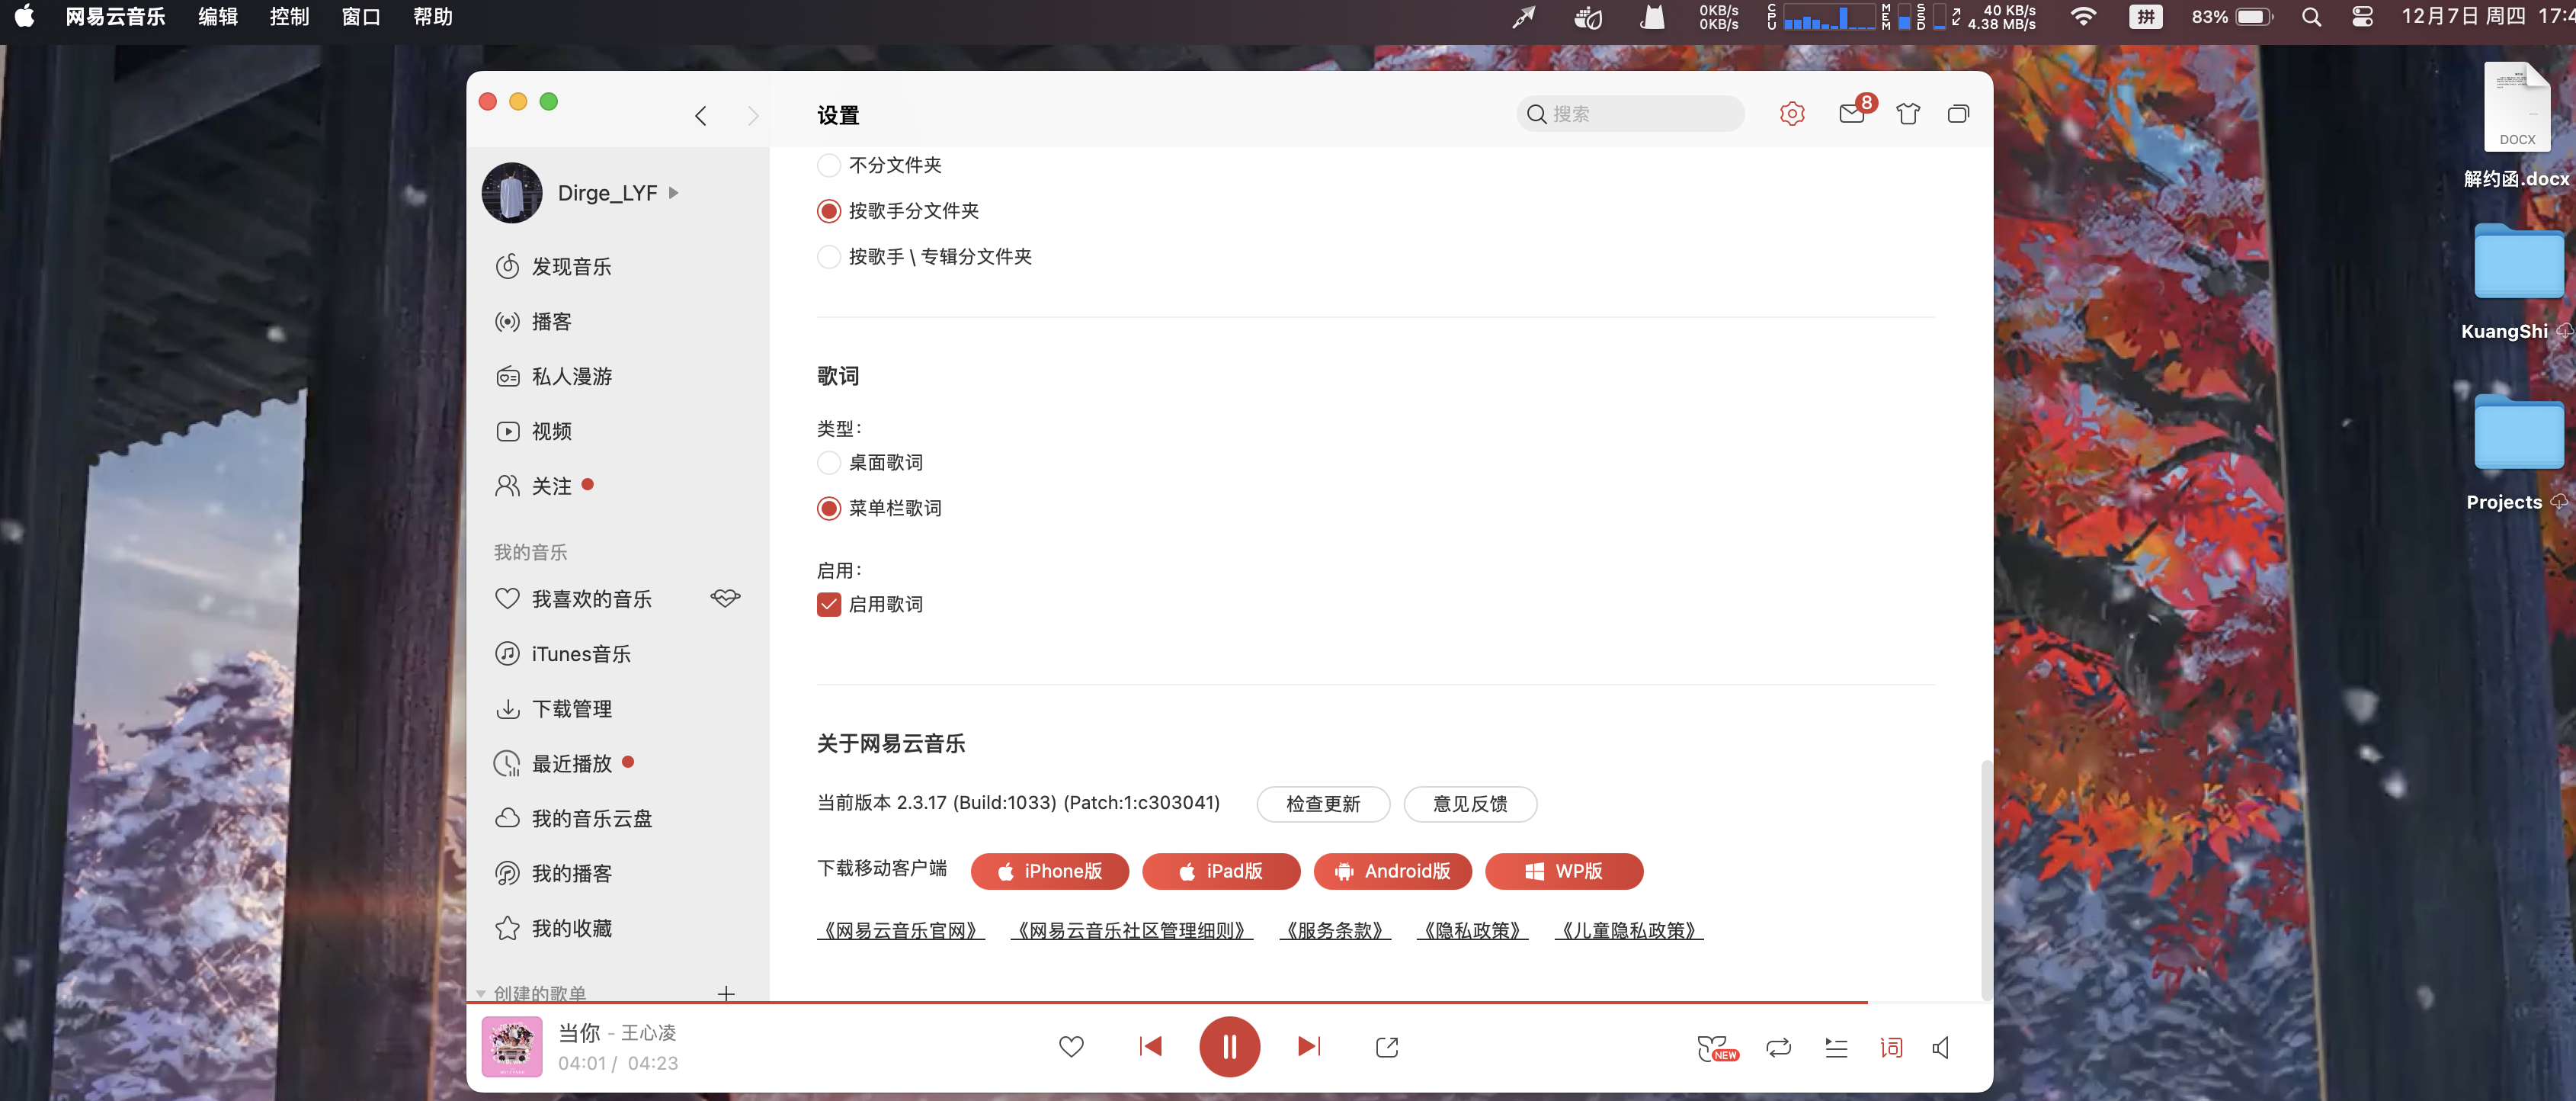The height and width of the screenshot is (1101, 2576).
Task: Select 桌面歌词 lyrics type
Action: pos(829,463)
